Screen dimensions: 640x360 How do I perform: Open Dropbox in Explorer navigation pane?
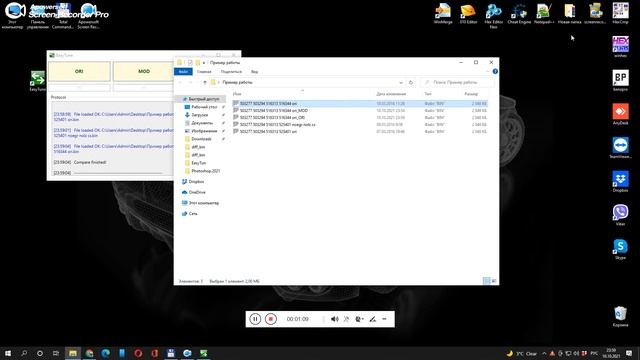coord(196,182)
